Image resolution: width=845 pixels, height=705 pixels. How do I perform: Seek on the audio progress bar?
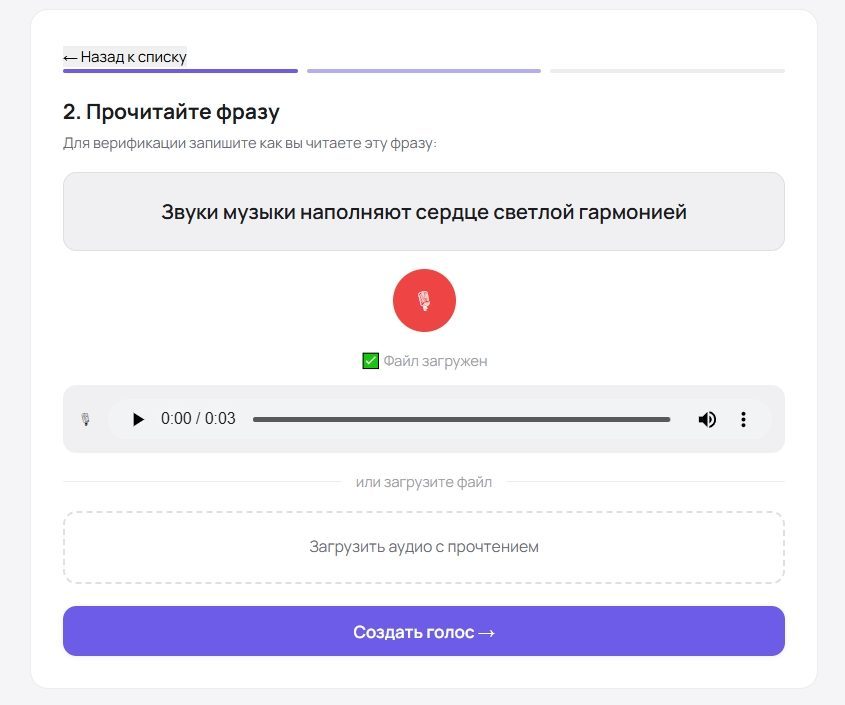point(461,419)
